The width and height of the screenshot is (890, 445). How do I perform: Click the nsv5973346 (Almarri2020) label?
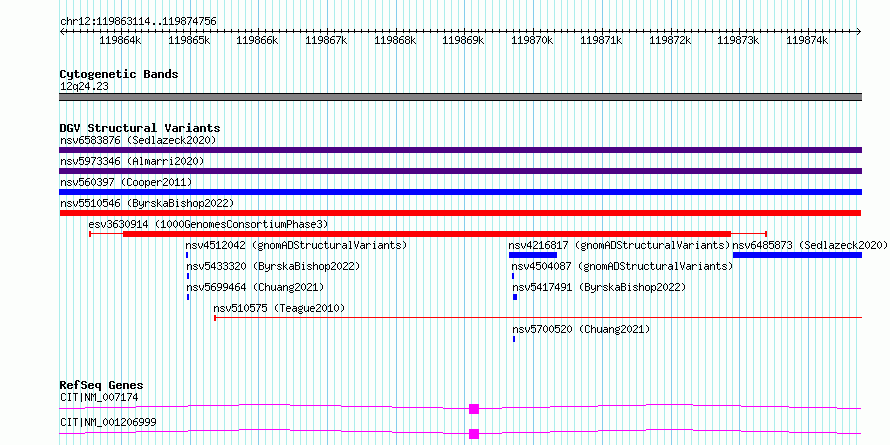pyautogui.click(x=132, y=161)
